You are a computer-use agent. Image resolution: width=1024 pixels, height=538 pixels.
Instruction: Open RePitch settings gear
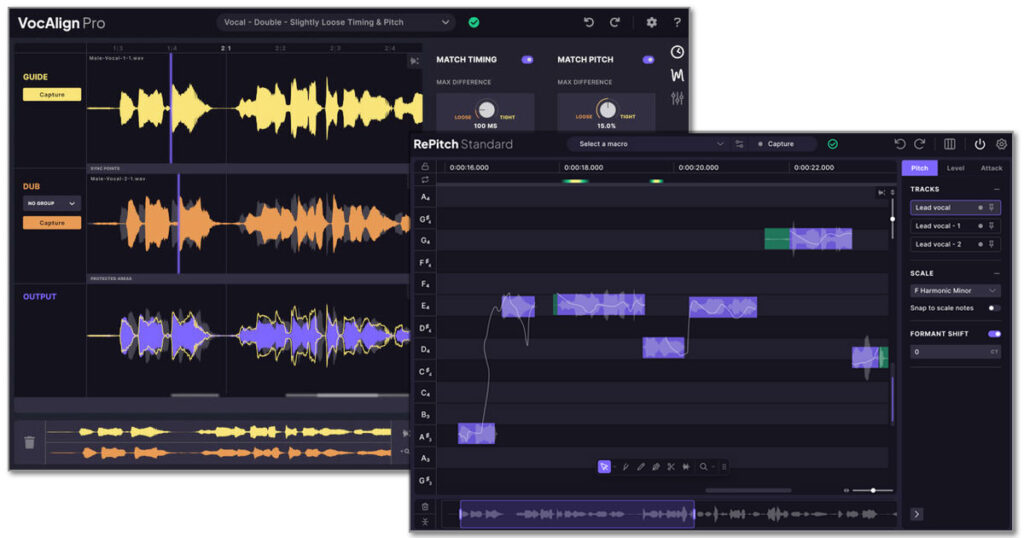click(x=1001, y=144)
